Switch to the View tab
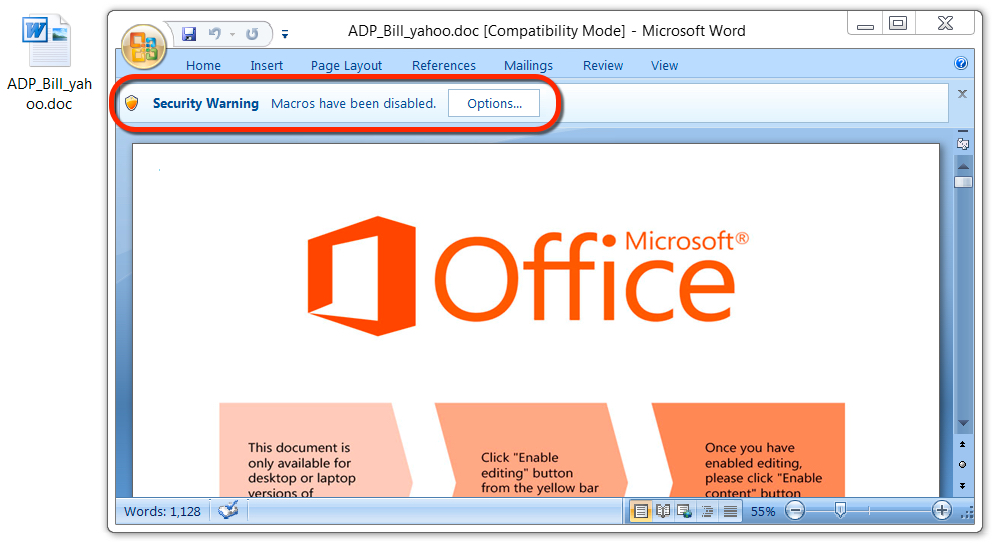 664,65
